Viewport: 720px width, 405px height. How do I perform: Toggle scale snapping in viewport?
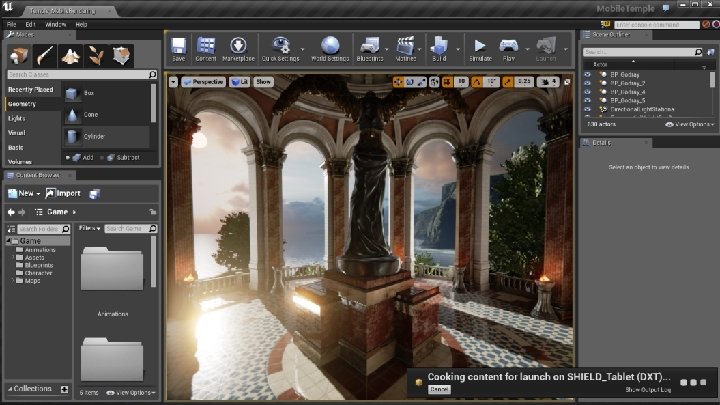pyautogui.click(x=507, y=82)
